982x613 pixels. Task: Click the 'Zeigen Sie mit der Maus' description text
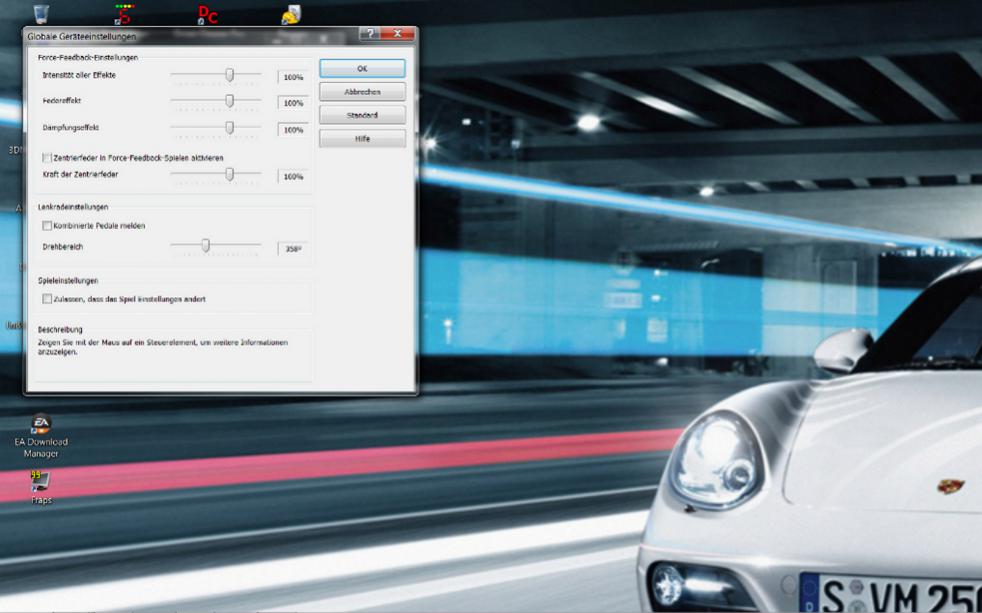[163, 347]
